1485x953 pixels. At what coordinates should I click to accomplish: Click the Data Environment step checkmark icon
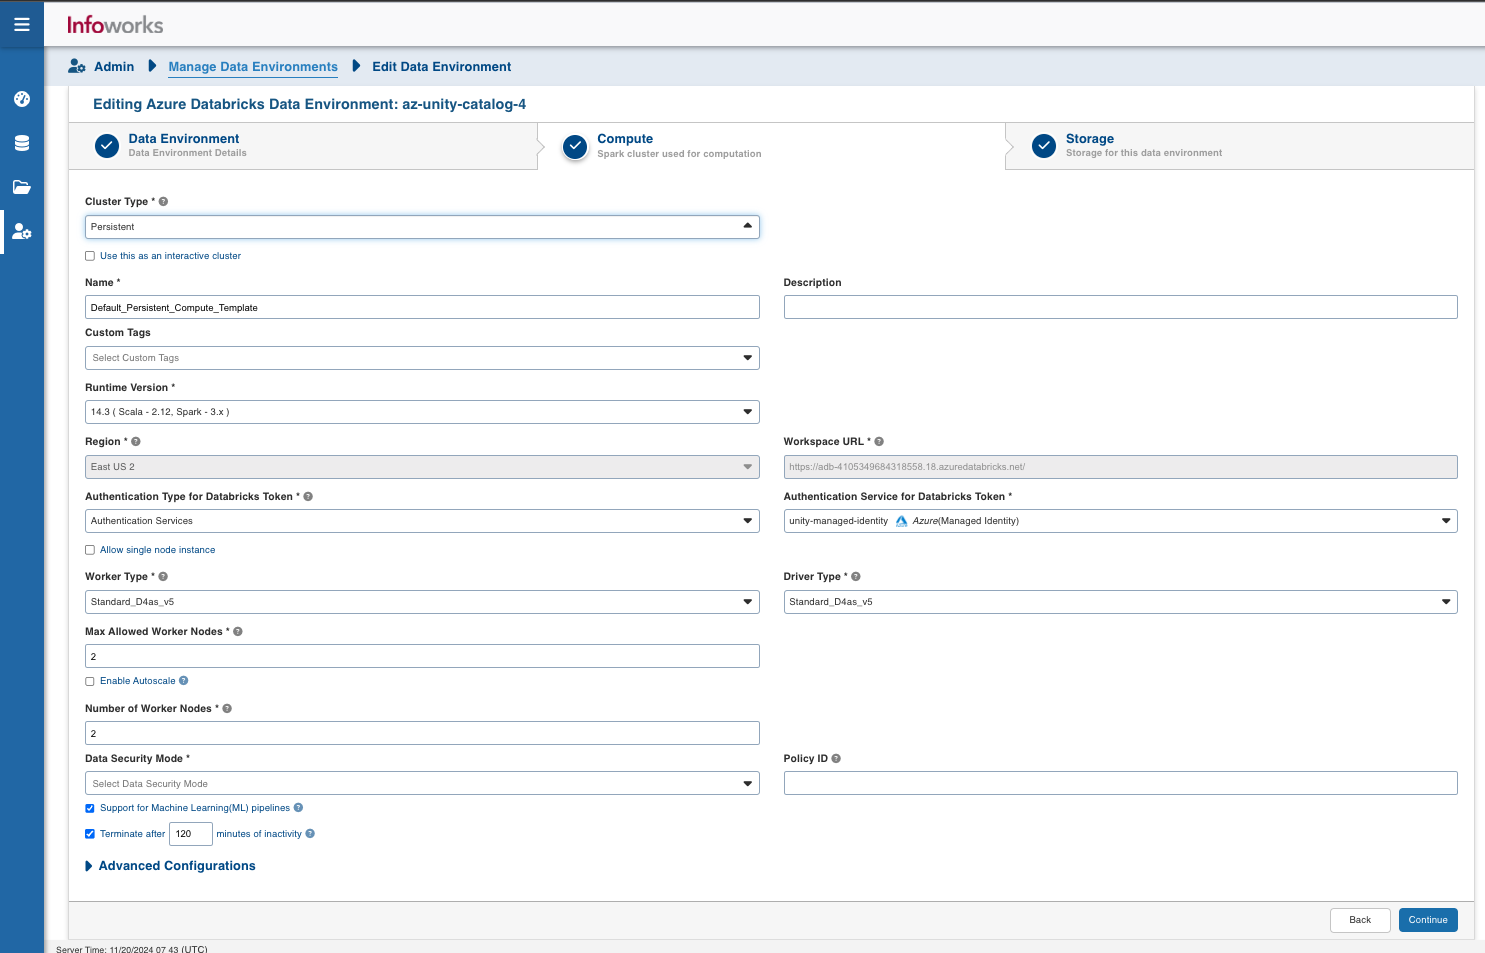click(x=107, y=146)
